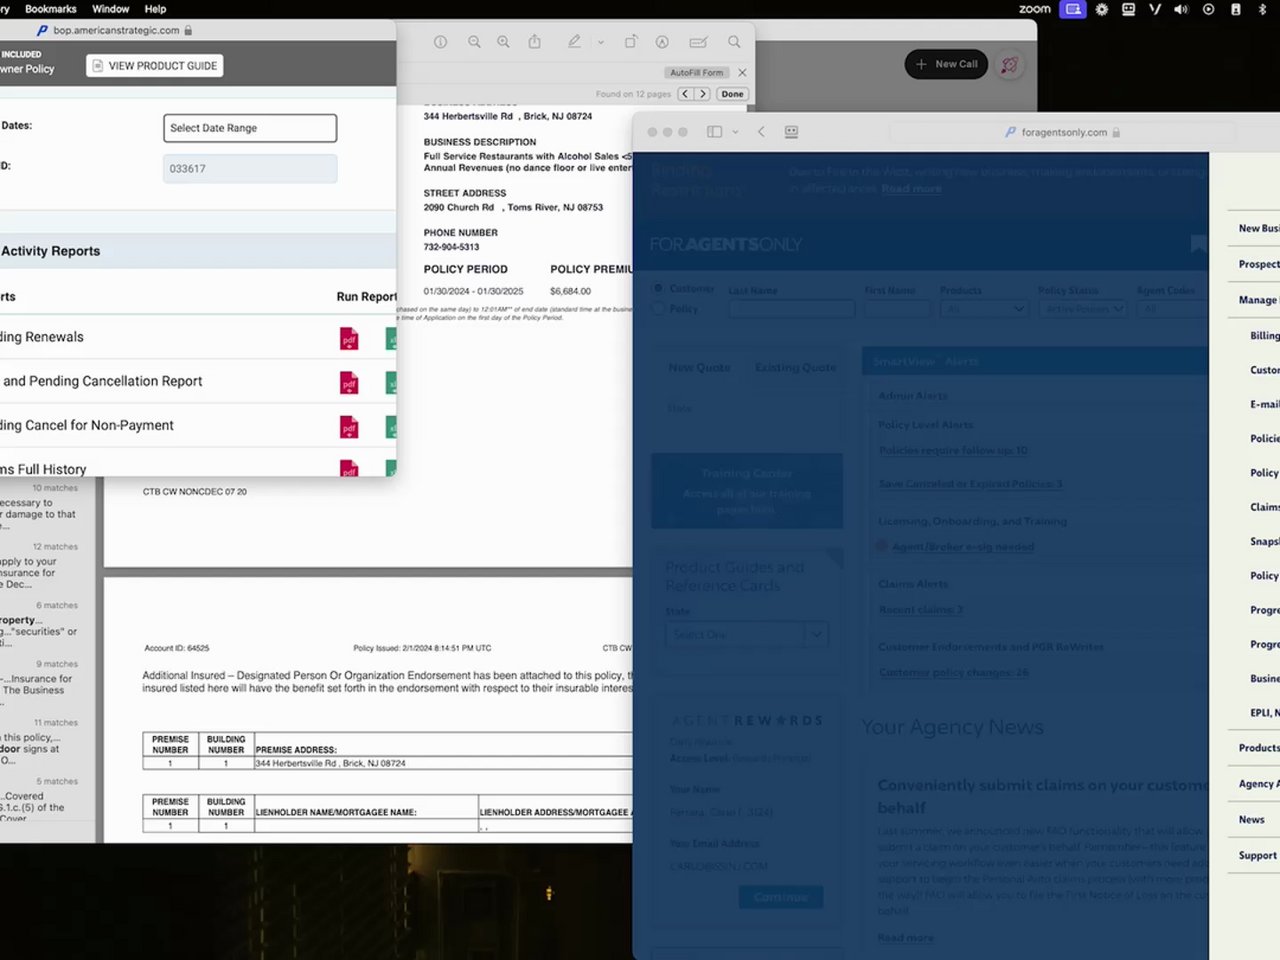Open the share icon in PDF toolbar
This screenshot has width=1280, height=960.
[535, 42]
